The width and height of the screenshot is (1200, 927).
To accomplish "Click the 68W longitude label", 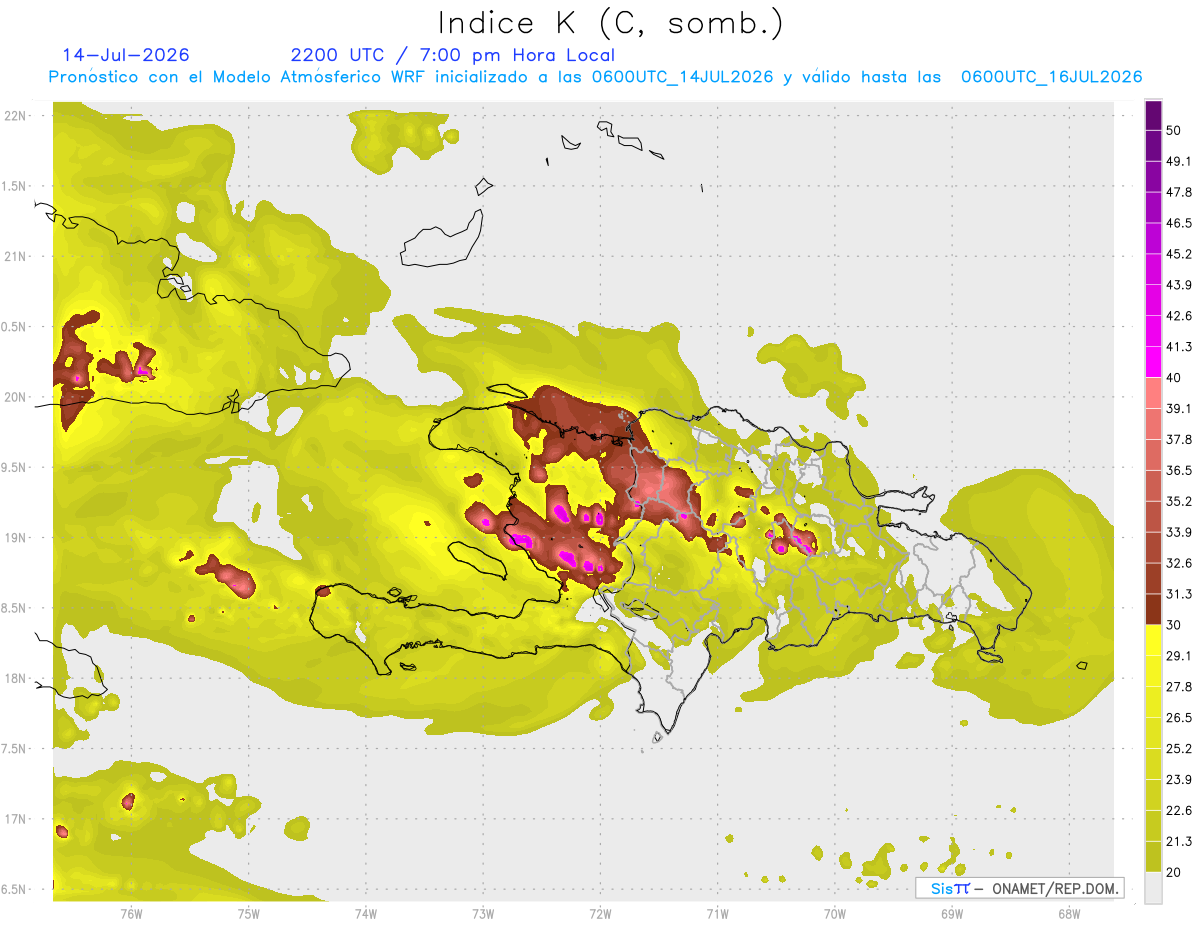I will click(x=1068, y=913).
